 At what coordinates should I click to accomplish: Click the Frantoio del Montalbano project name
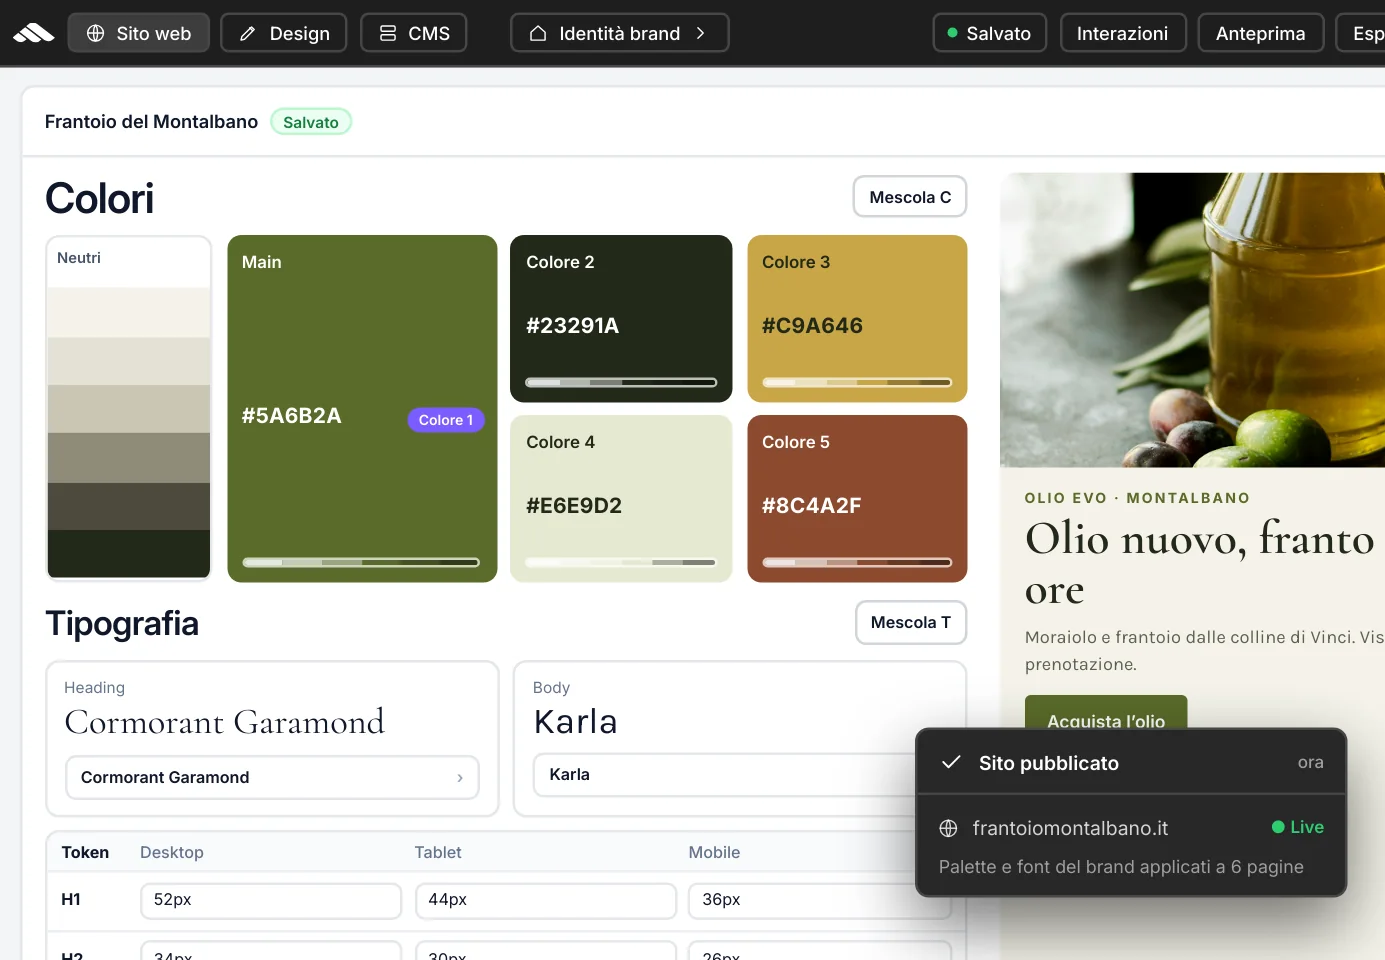click(x=151, y=121)
